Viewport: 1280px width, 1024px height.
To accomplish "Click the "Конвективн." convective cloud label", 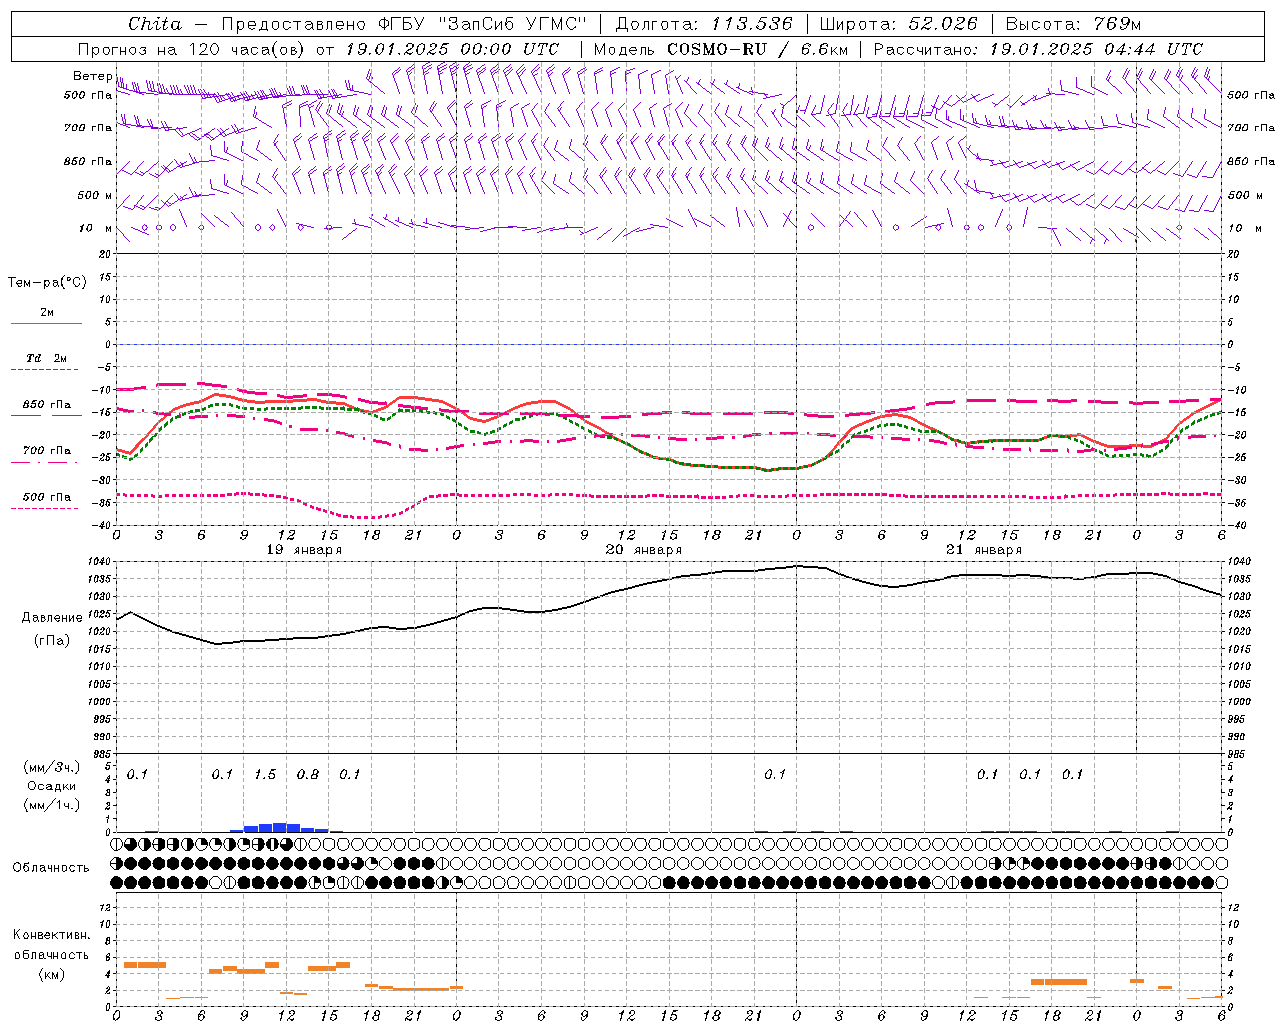I will (x=51, y=935).
